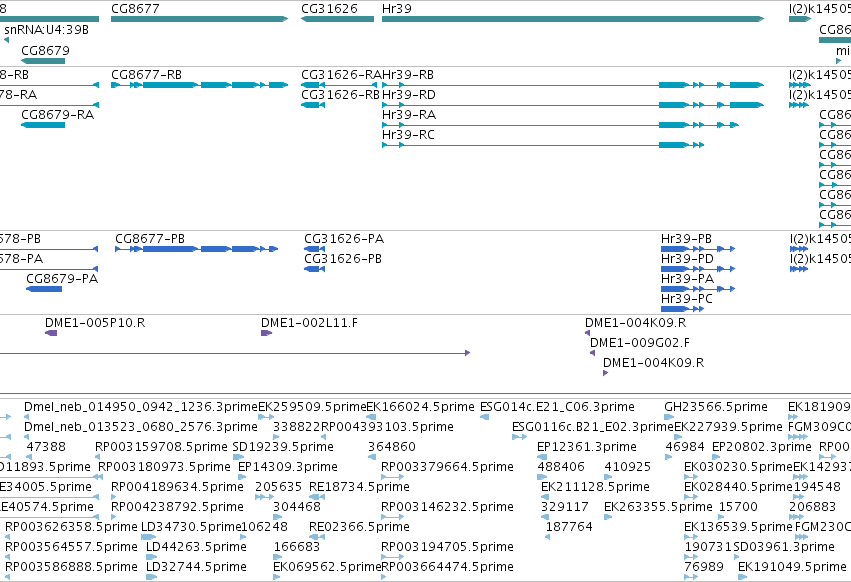Click EST label SD03961.3prime
851x582 pixels.
[784, 548]
